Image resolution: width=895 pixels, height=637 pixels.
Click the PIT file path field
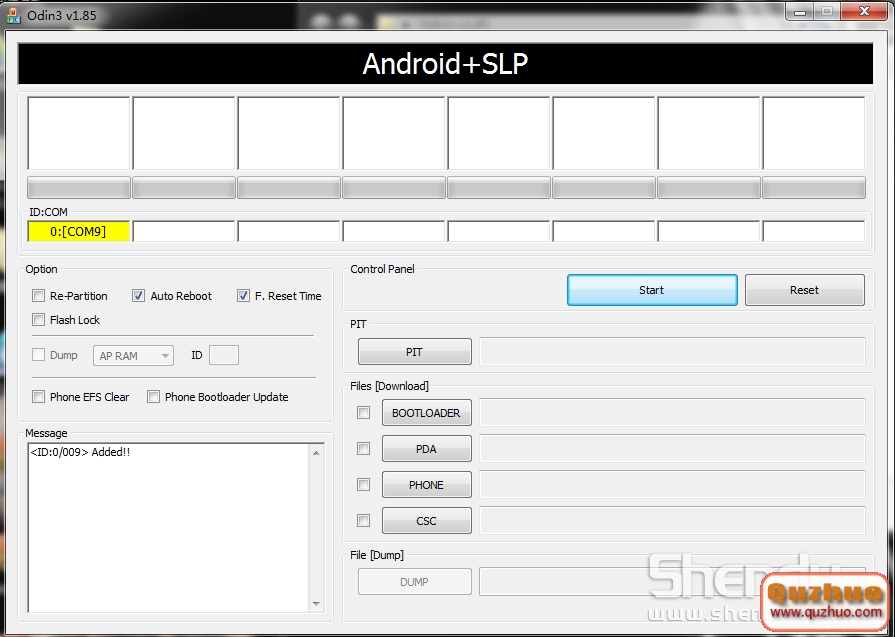[672, 352]
